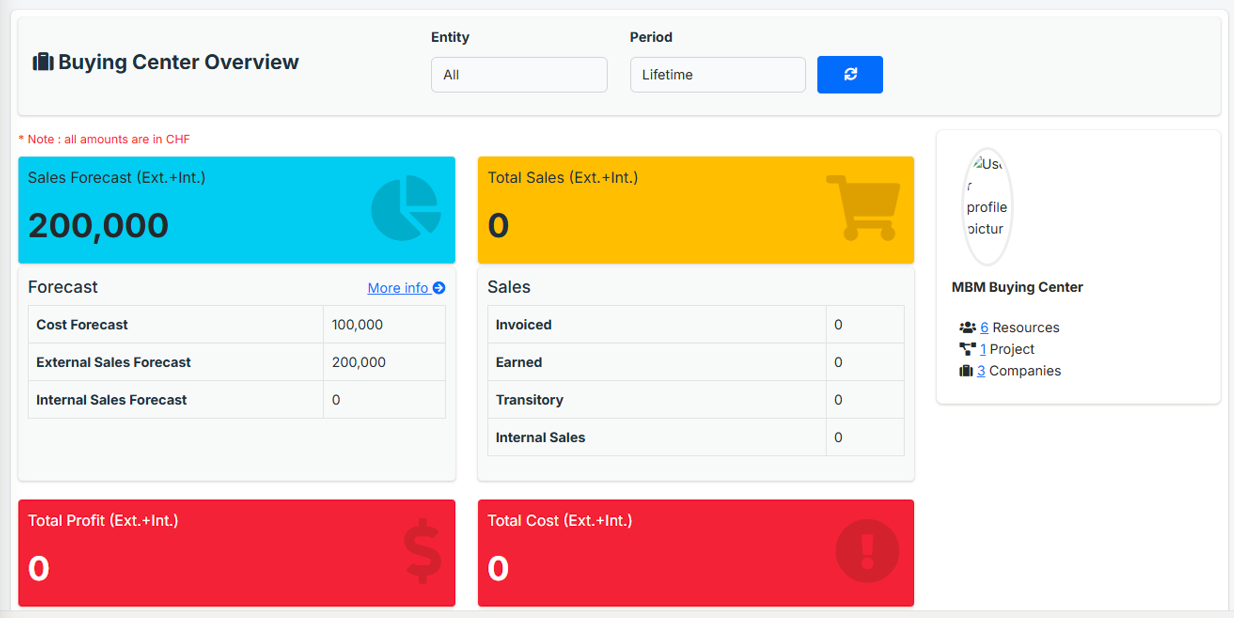Click the Invoiced row in Sales table
Screen dimensions: 1234x618
pos(695,325)
